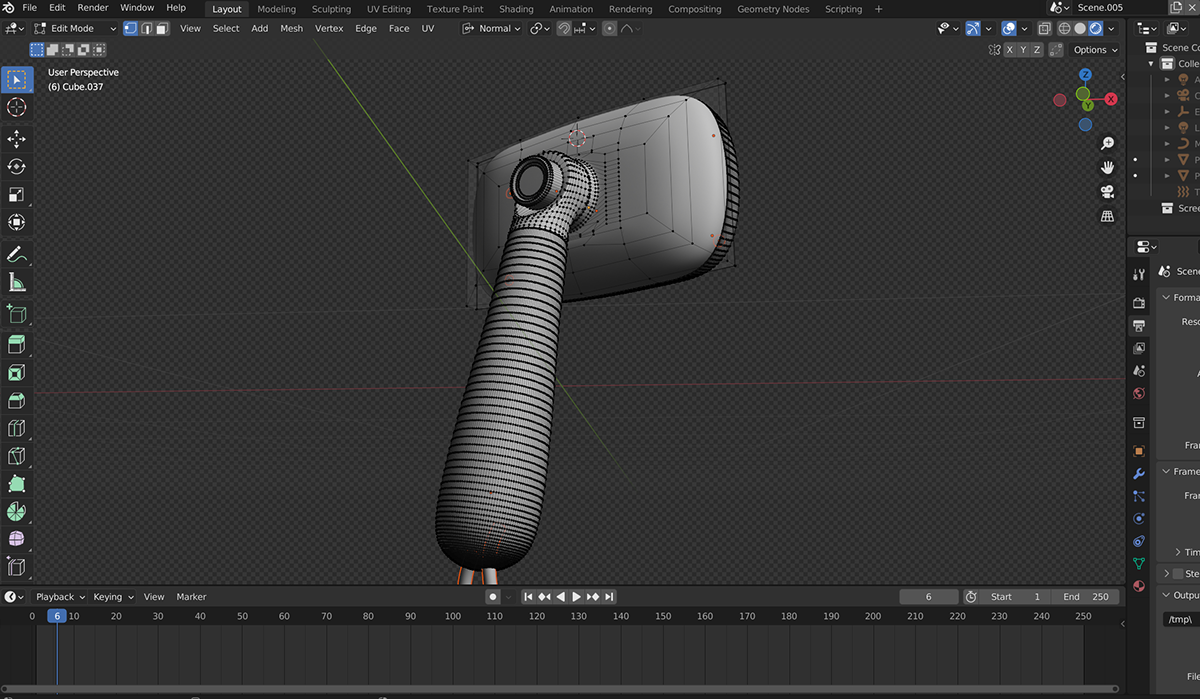Screen dimensions: 1200x699
Task: Switch to face select mode
Action: 162,28
